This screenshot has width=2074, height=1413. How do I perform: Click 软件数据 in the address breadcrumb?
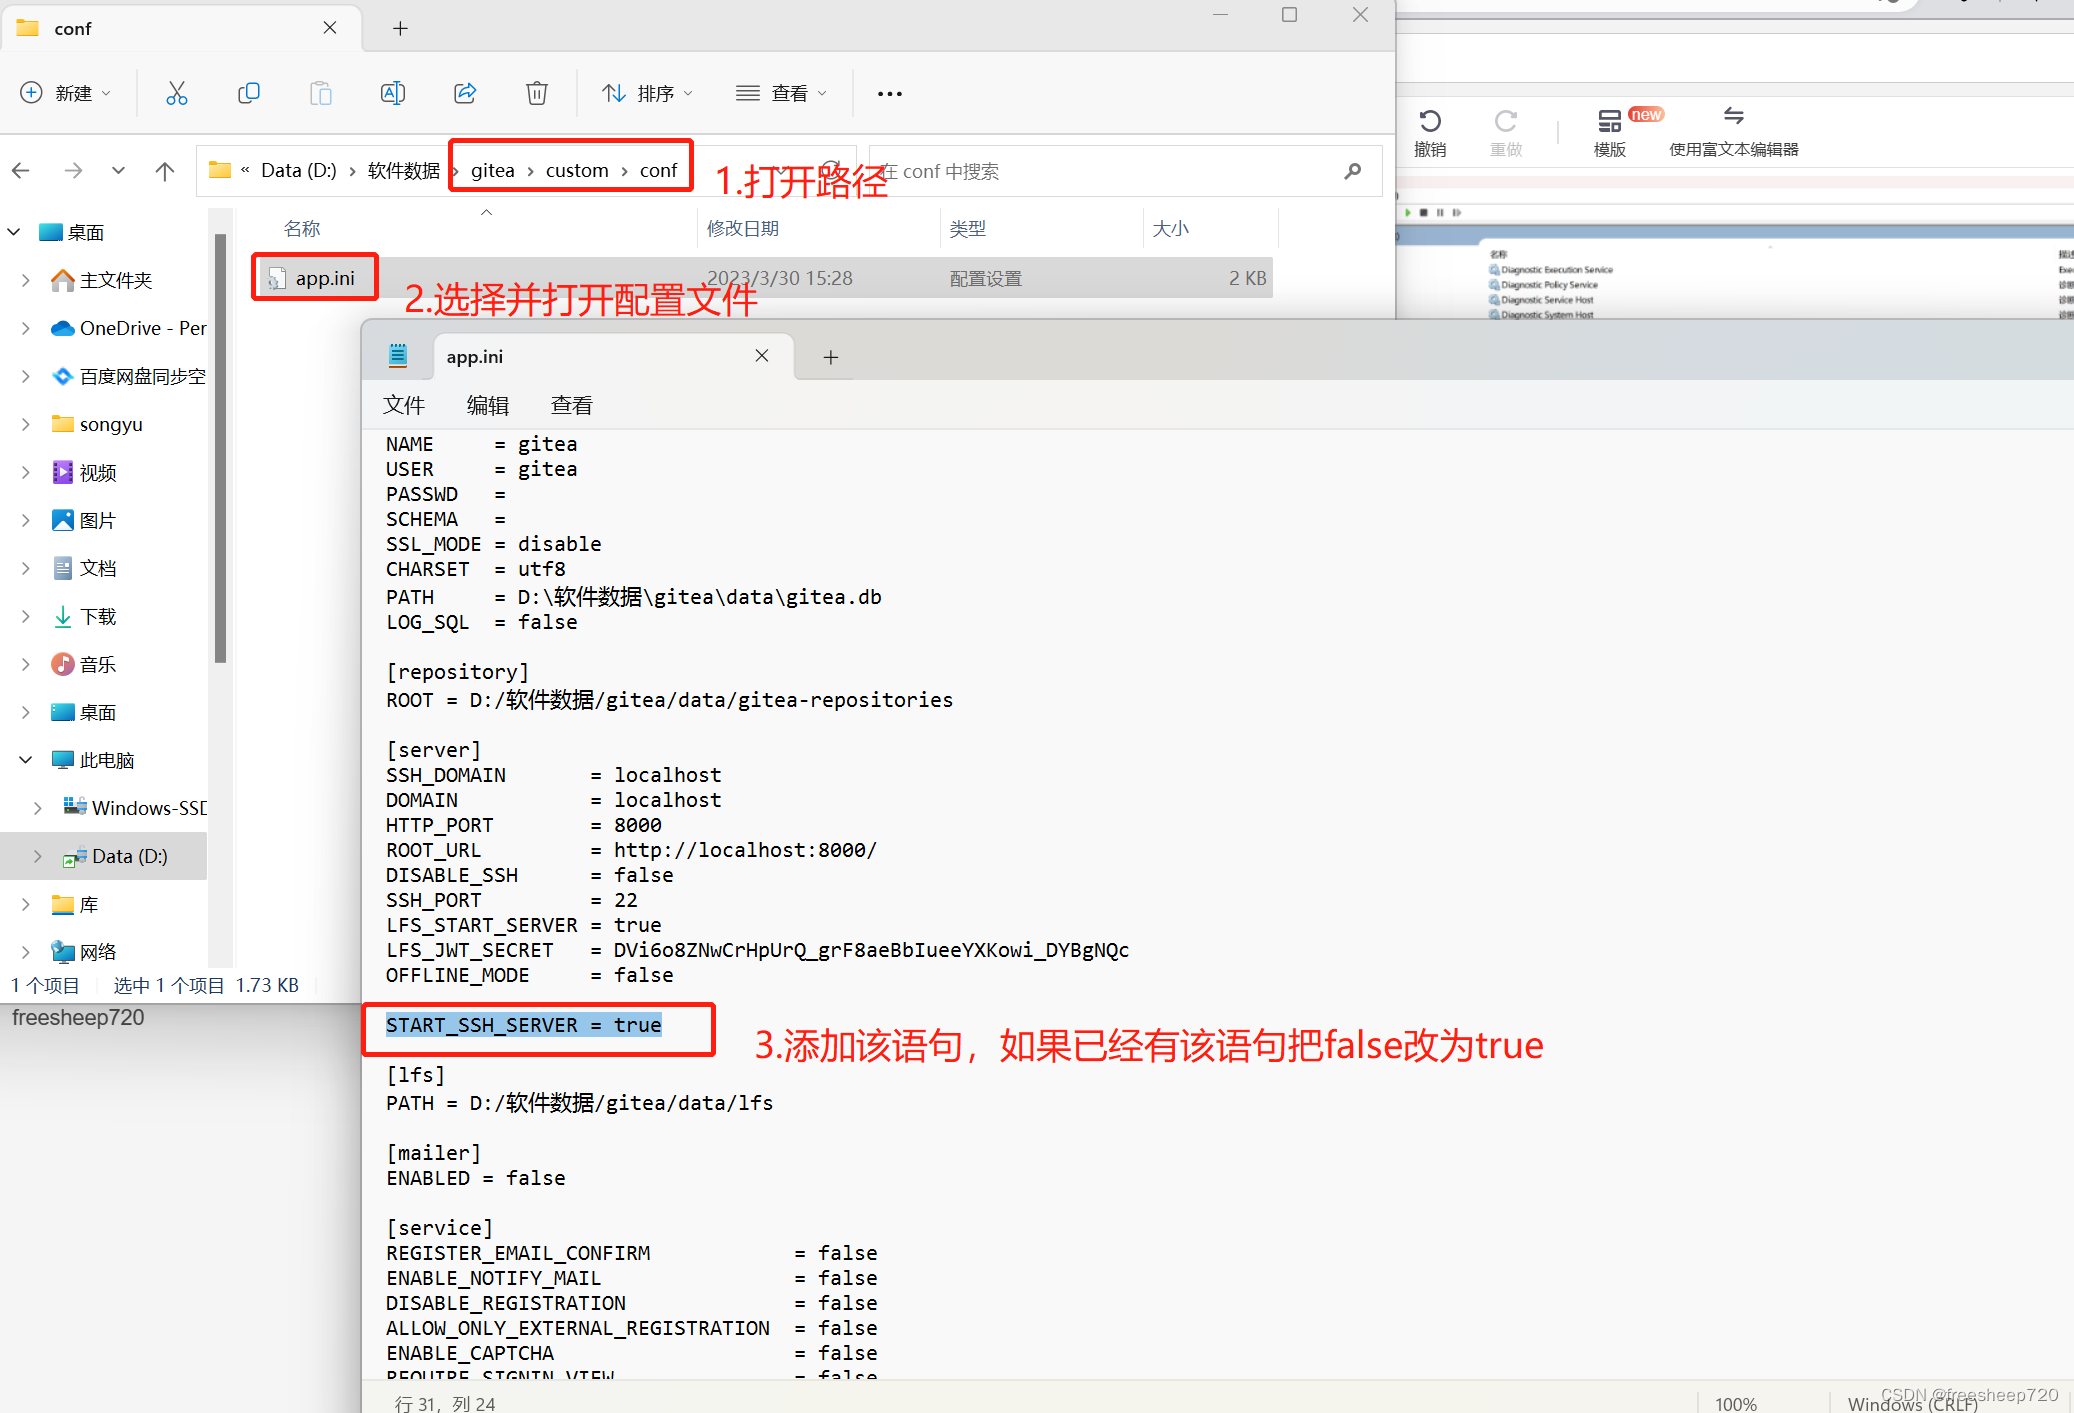pos(404,171)
